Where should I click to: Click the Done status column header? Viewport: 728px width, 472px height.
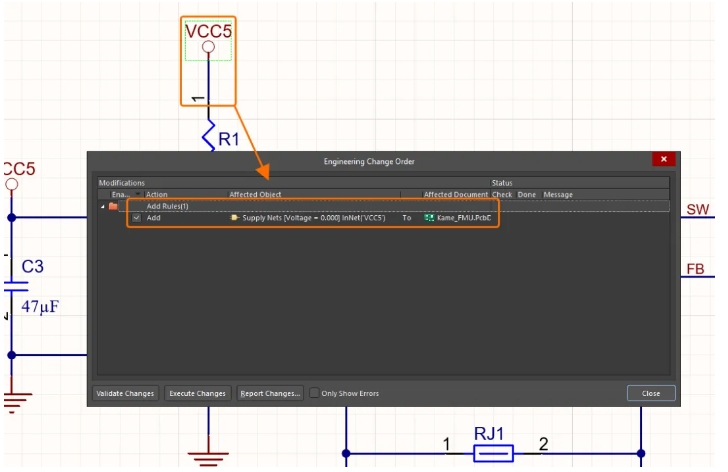point(527,194)
